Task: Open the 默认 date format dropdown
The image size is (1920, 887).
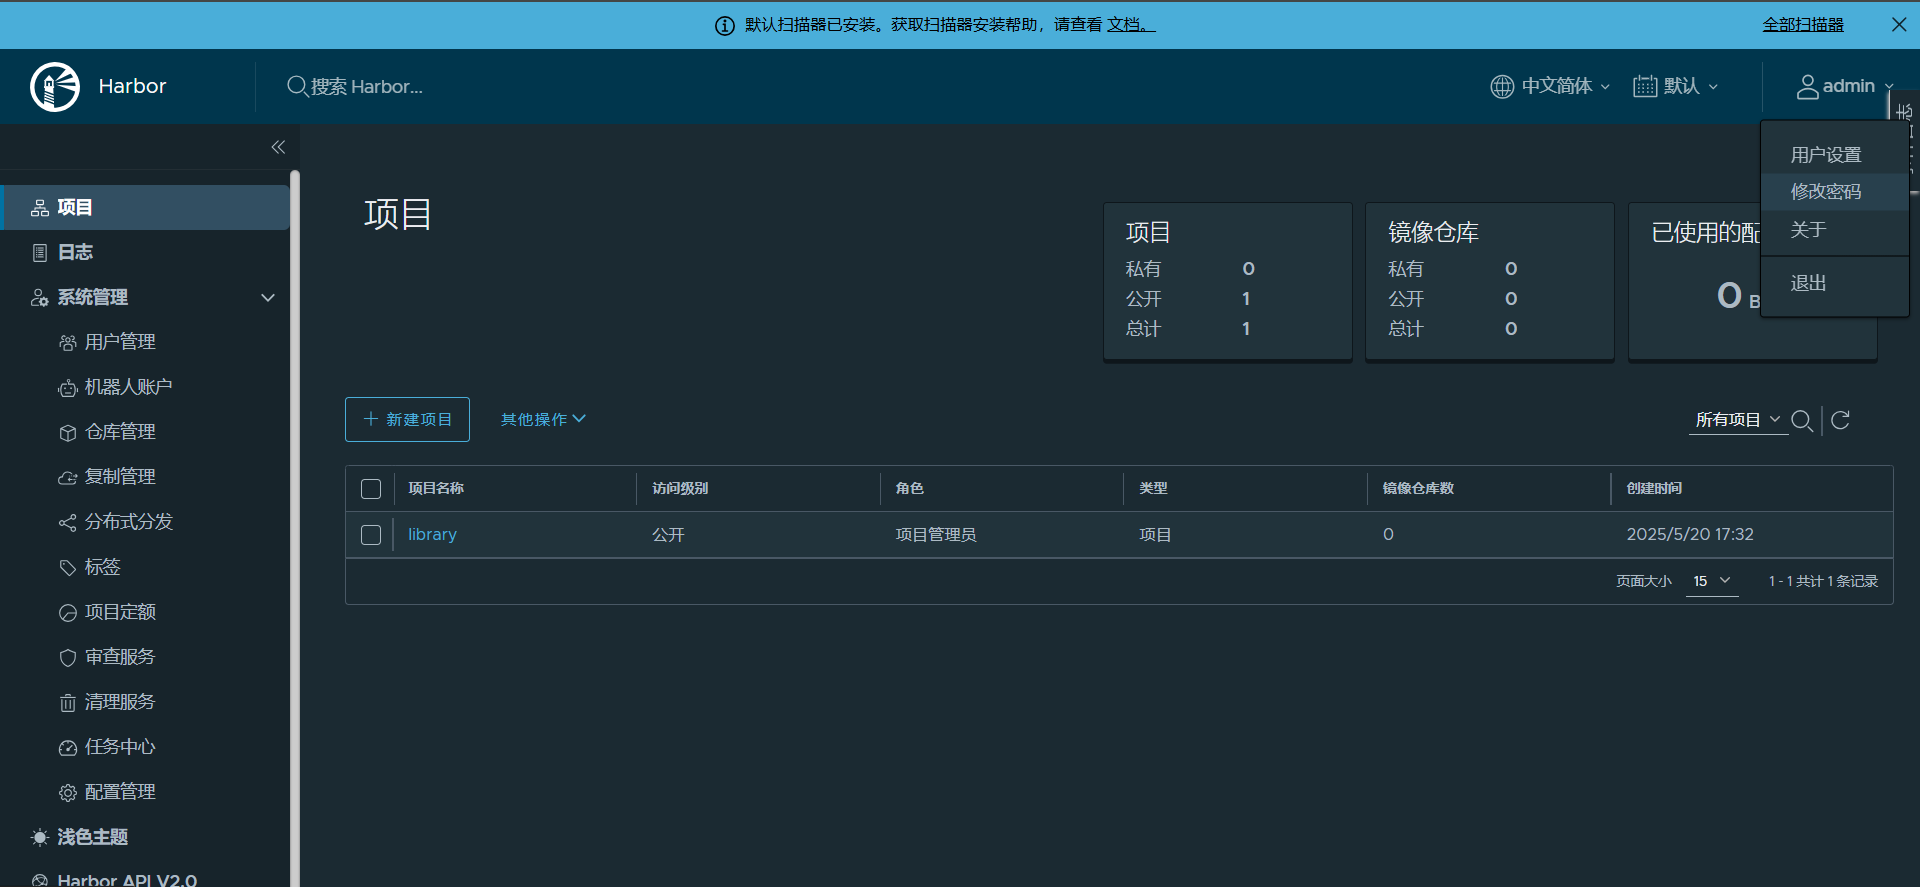Action: 1677,87
